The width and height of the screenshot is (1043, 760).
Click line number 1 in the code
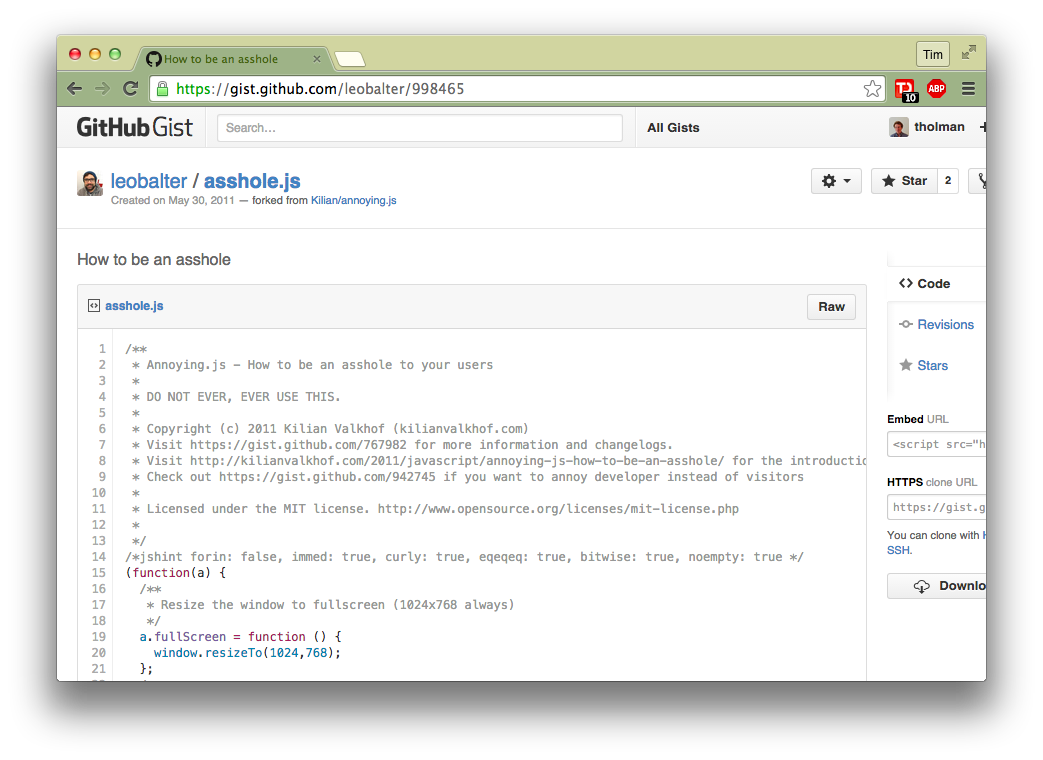[102, 348]
